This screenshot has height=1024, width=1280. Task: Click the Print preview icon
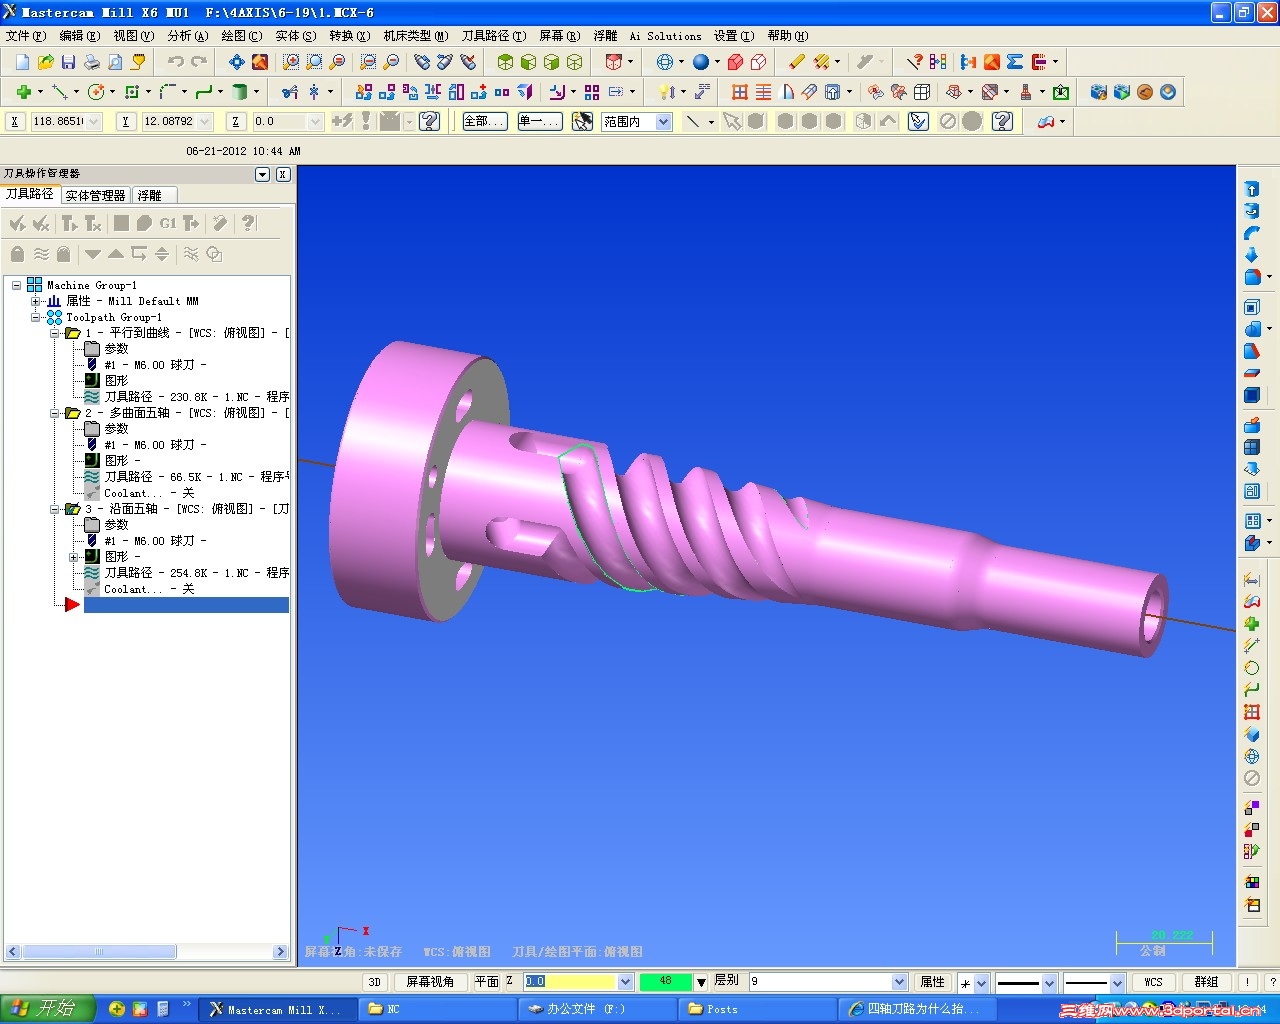tap(115, 62)
